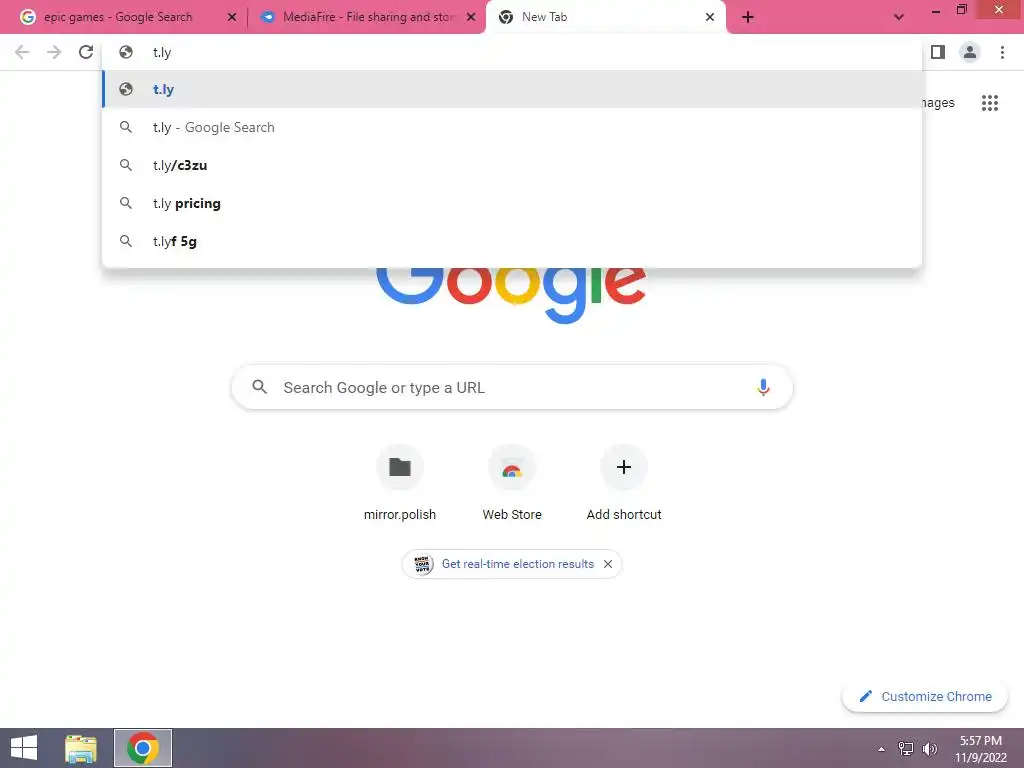Open File Explorer from the taskbar

point(81,748)
